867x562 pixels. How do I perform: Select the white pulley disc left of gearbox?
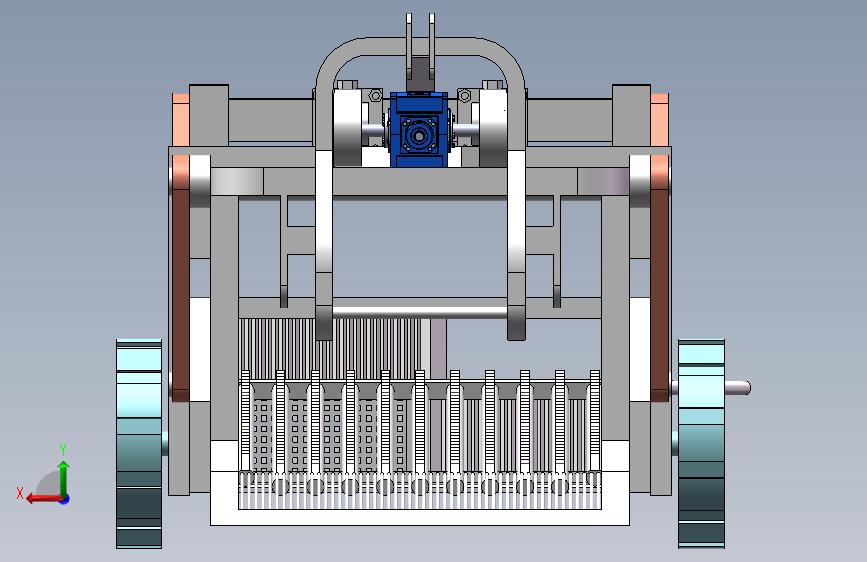point(347,128)
